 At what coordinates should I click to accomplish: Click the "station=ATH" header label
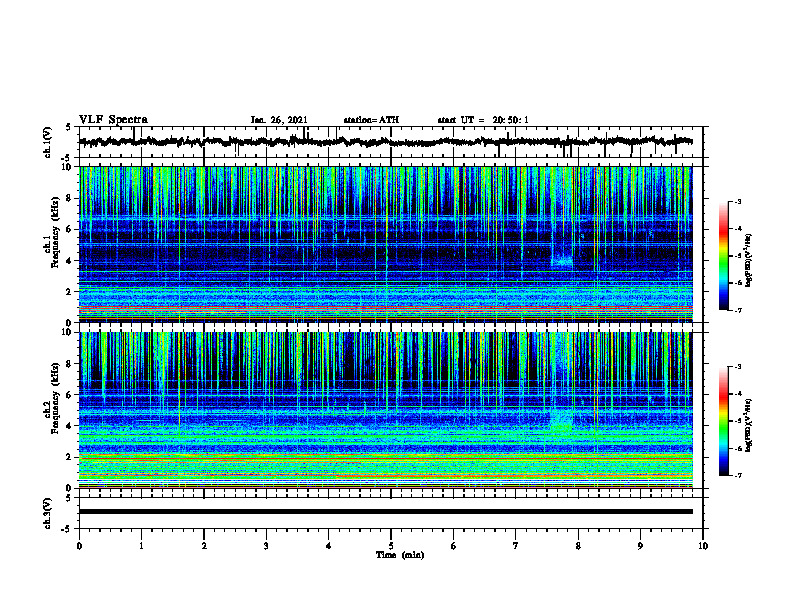(x=371, y=120)
